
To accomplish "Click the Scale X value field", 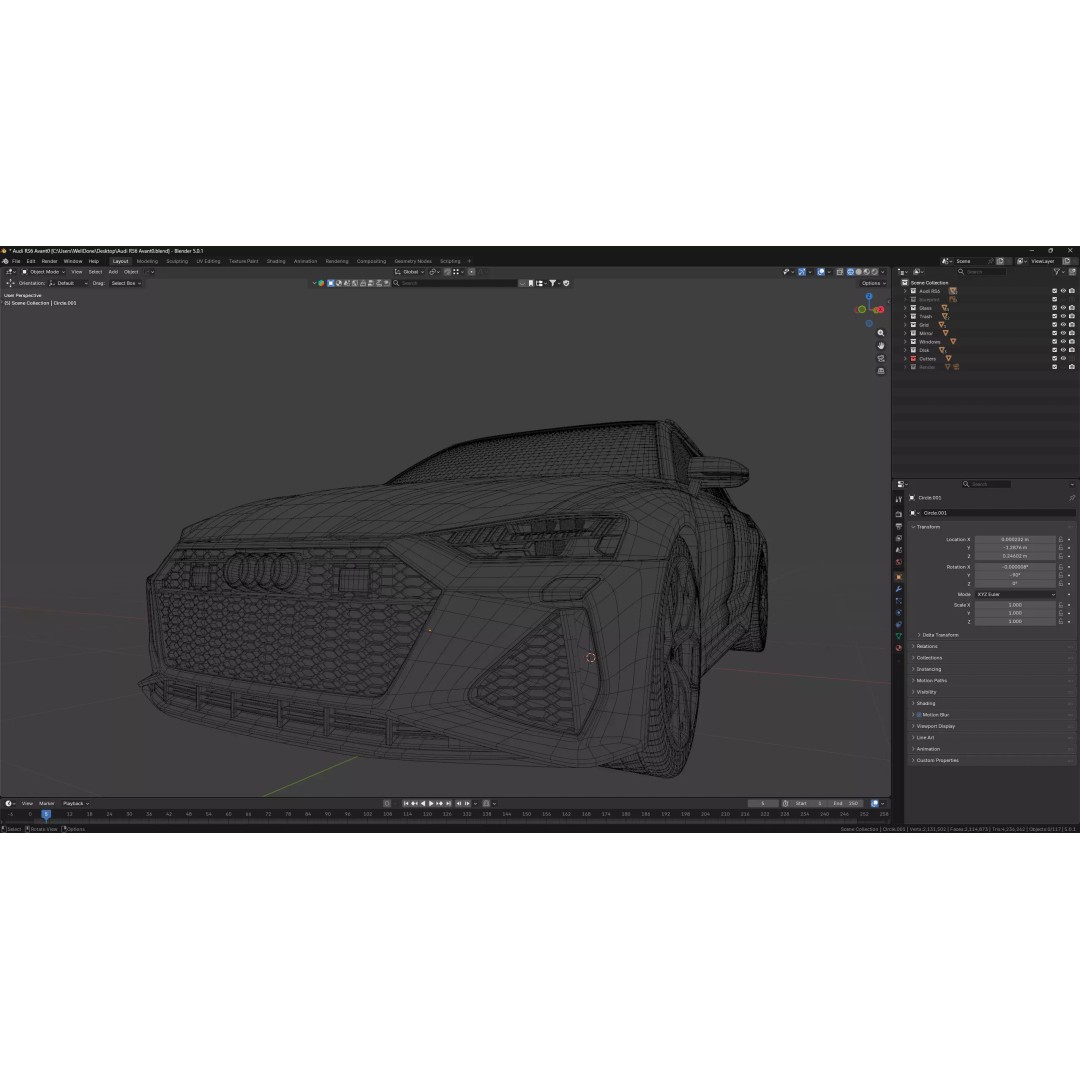I will [x=1015, y=605].
